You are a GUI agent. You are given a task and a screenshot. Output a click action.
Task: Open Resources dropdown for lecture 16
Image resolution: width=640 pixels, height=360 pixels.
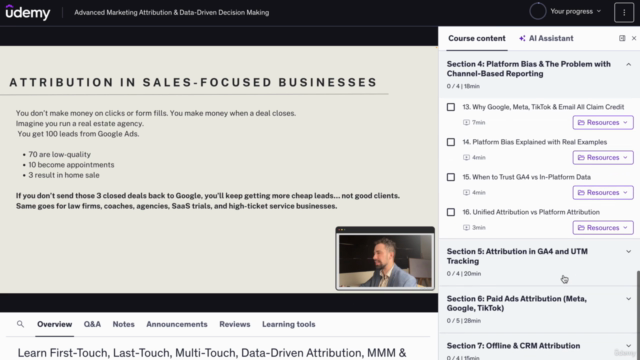pos(603,228)
